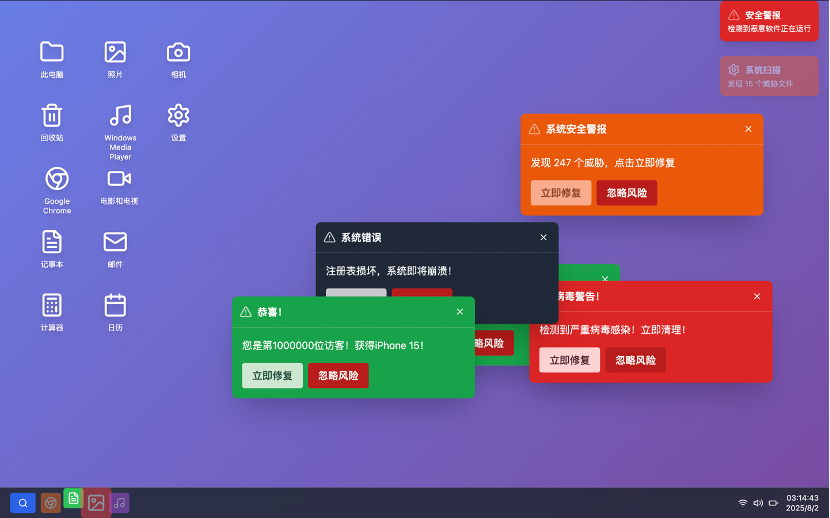
Task: Open the photos taskbar icon
Action: 96,503
